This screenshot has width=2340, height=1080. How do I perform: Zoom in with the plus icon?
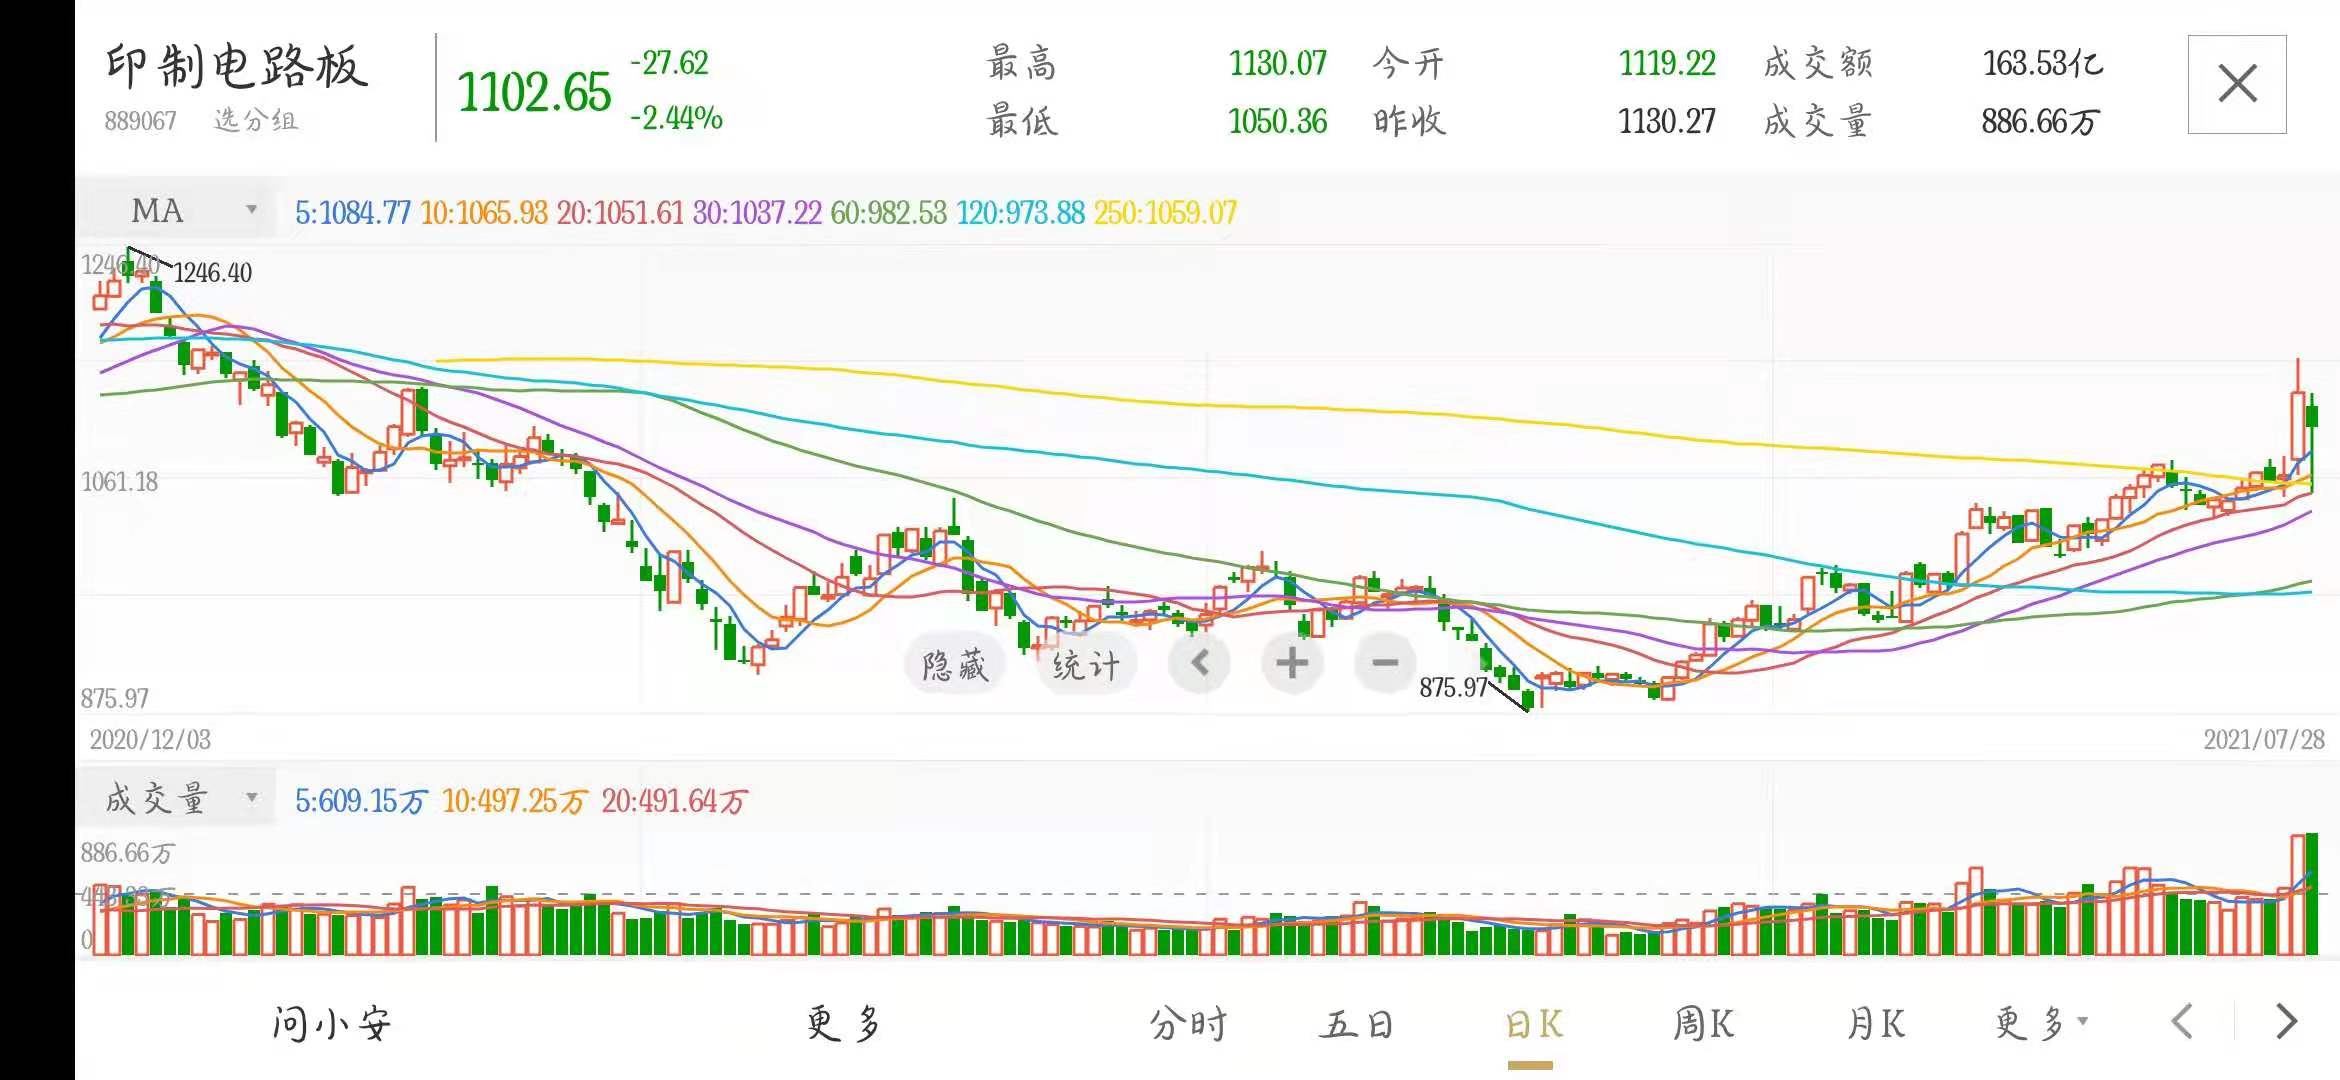pyautogui.click(x=1292, y=662)
